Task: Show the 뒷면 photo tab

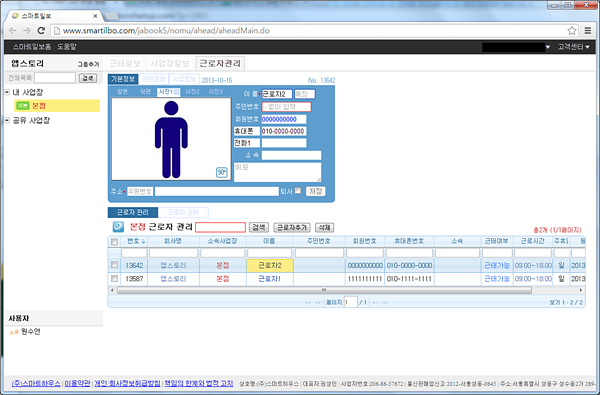Action: tap(145, 92)
